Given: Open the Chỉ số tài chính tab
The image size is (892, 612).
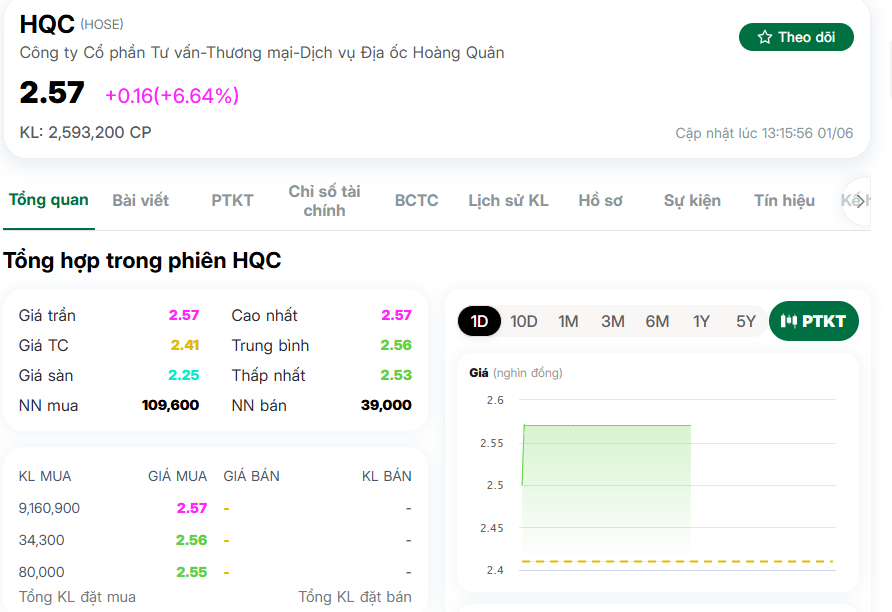Looking at the screenshot, I should [324, 201].
